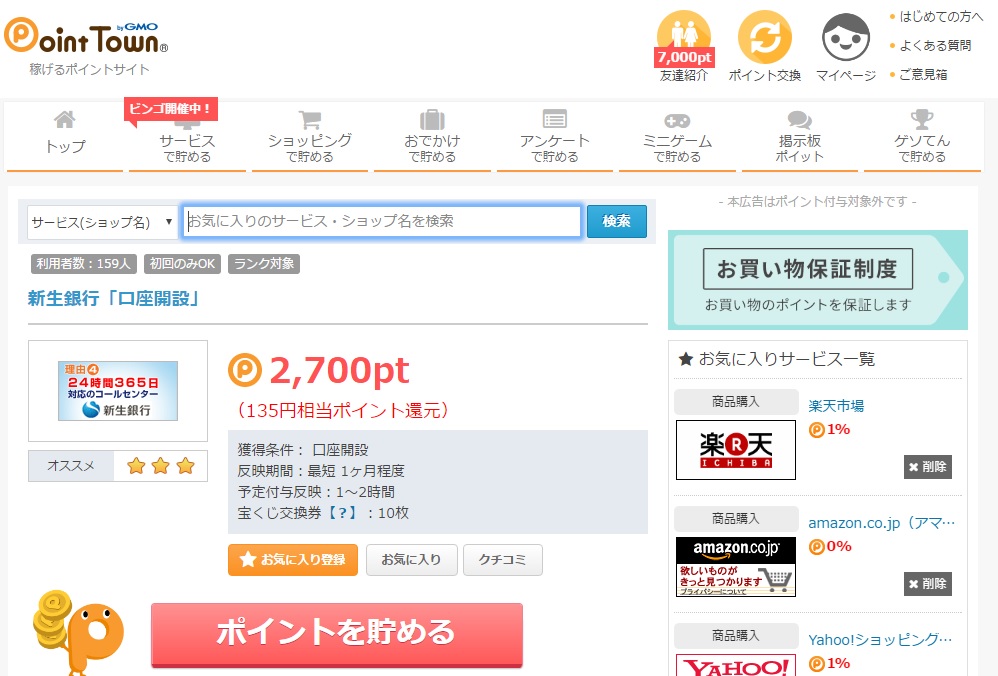Open the クチコミ button

click(x=503, y=560)
